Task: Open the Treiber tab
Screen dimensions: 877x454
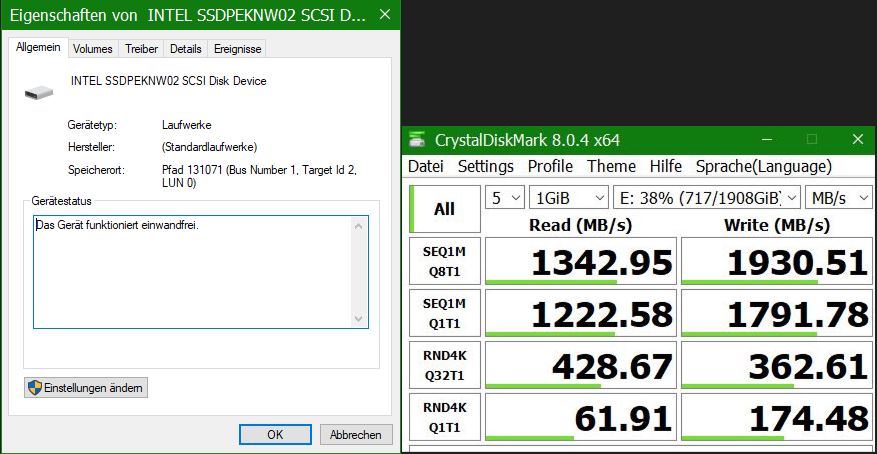Action: tap(142, 49)
